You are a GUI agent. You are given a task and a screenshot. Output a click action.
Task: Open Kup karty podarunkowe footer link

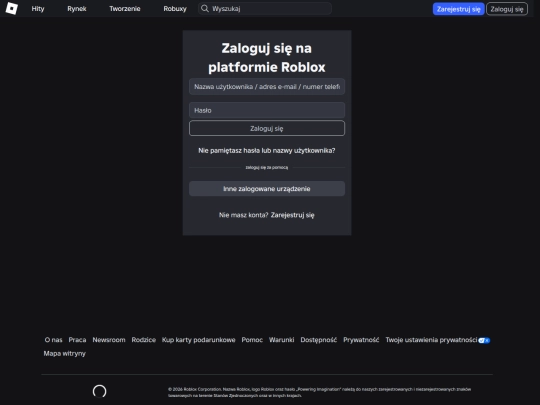pyautogui.click(x=198, y=340)
